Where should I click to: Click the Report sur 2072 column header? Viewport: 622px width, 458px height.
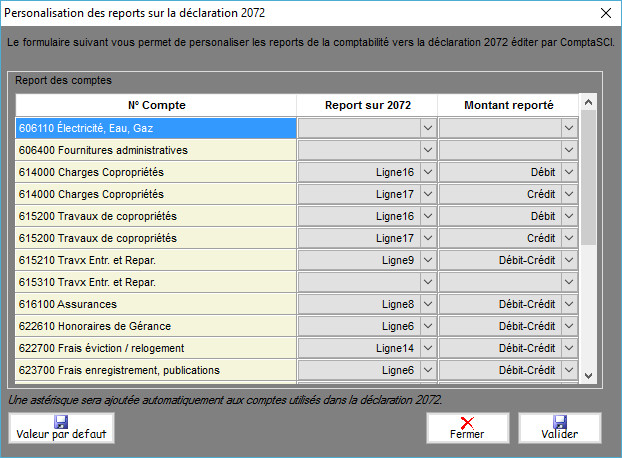click(x=367, y=105)
